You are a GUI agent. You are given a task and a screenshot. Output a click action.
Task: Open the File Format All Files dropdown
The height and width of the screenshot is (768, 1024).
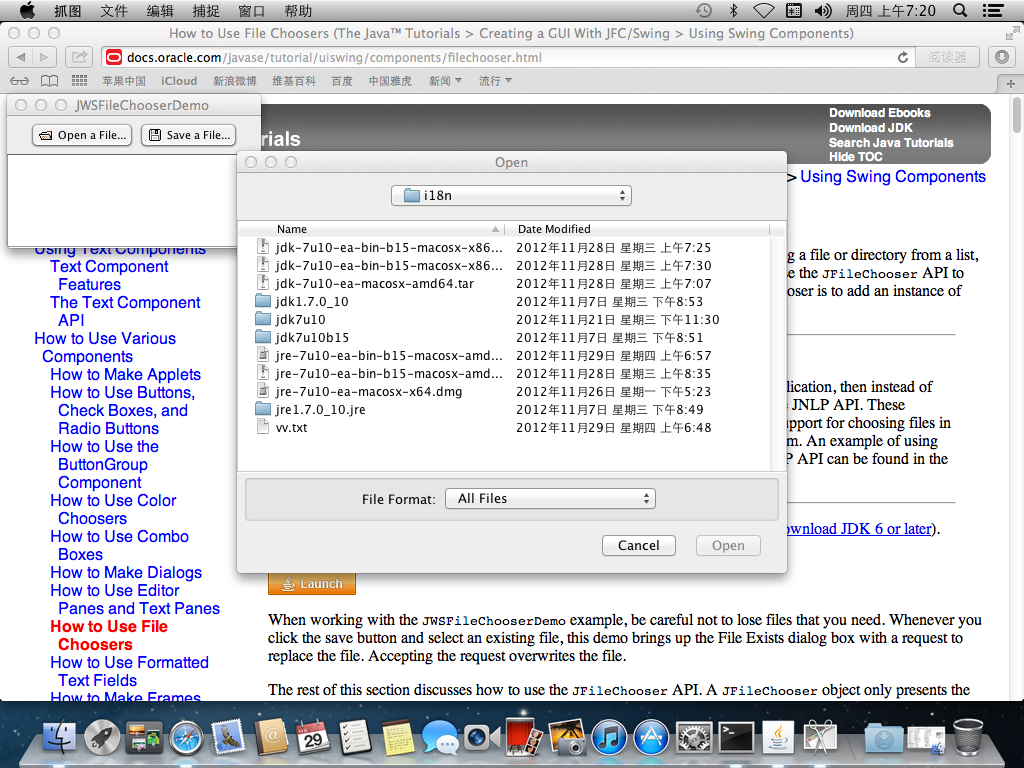click(x=550, y=498)
